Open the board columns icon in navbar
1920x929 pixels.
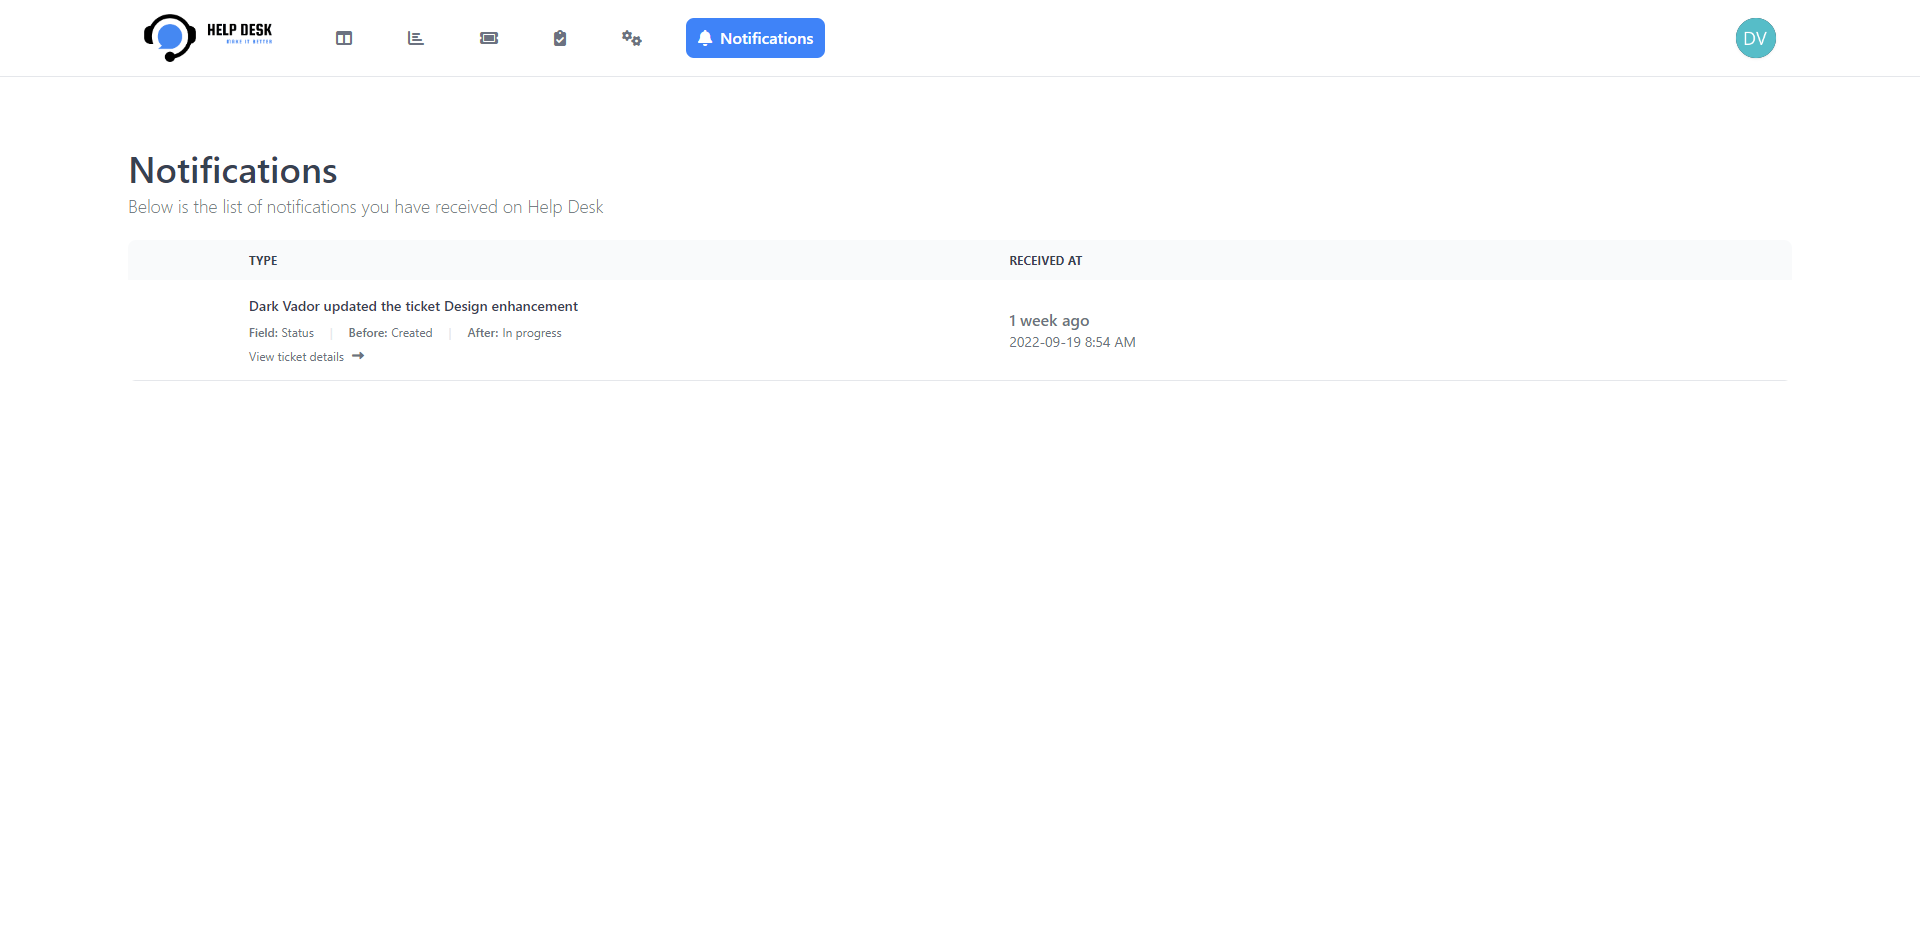[x=344, y=38]
